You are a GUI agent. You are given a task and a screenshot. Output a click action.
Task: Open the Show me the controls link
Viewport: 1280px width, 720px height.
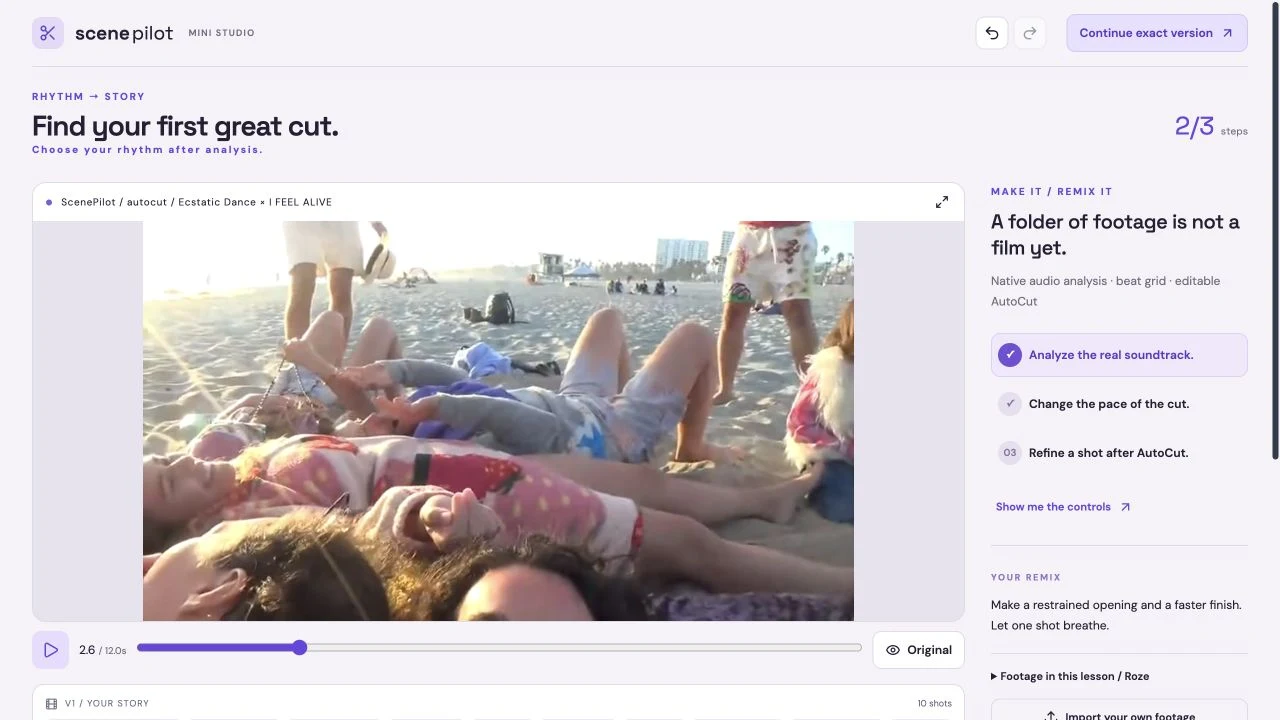pos(1063,507)
